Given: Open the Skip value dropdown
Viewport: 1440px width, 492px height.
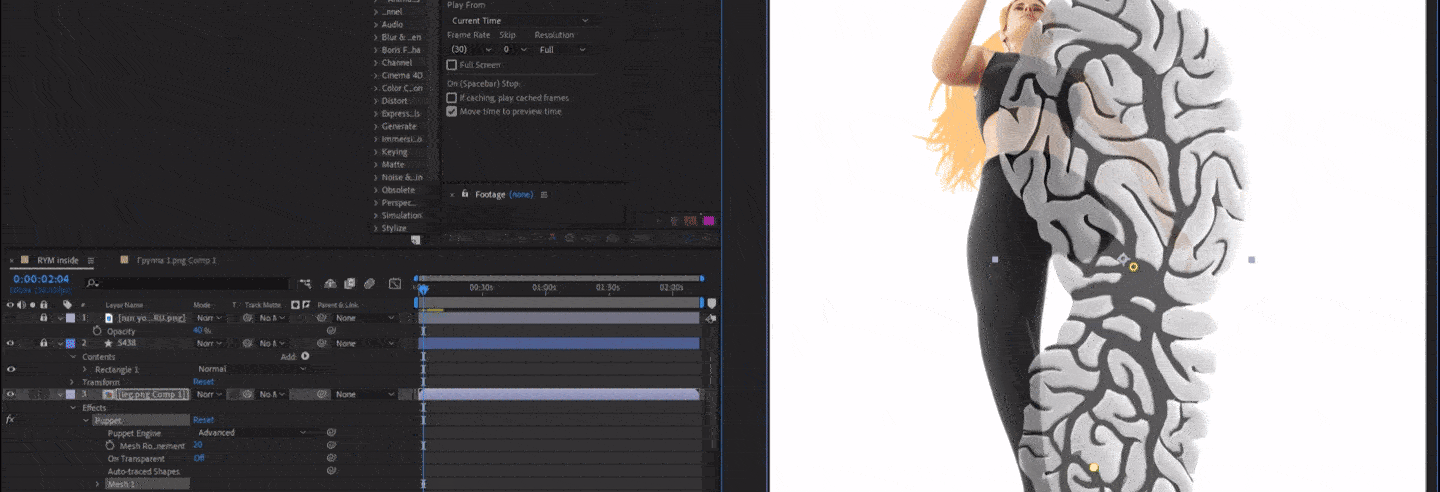Looking at the screenshot, I should click(x=514, y=49).
